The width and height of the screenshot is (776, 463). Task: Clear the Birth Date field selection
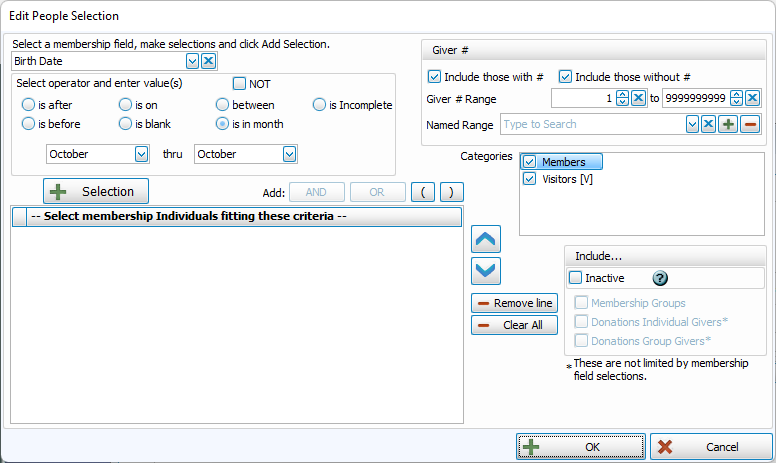[x=208, y=61]
